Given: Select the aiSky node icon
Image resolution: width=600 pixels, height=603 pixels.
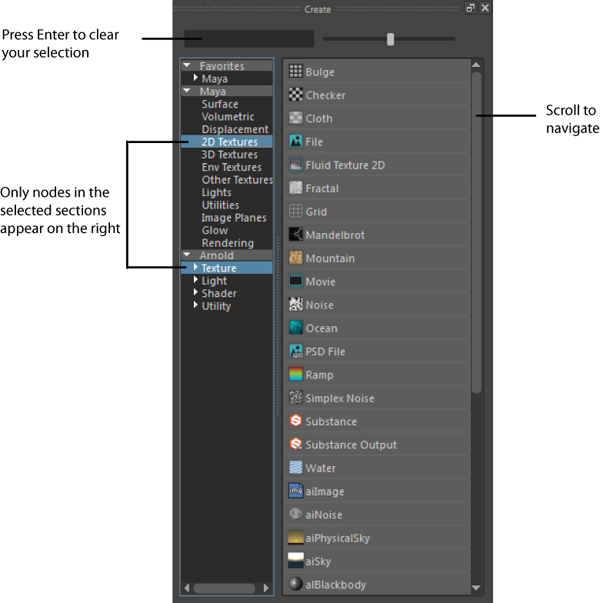Looking at the screenshot, I should pos(296,561).
